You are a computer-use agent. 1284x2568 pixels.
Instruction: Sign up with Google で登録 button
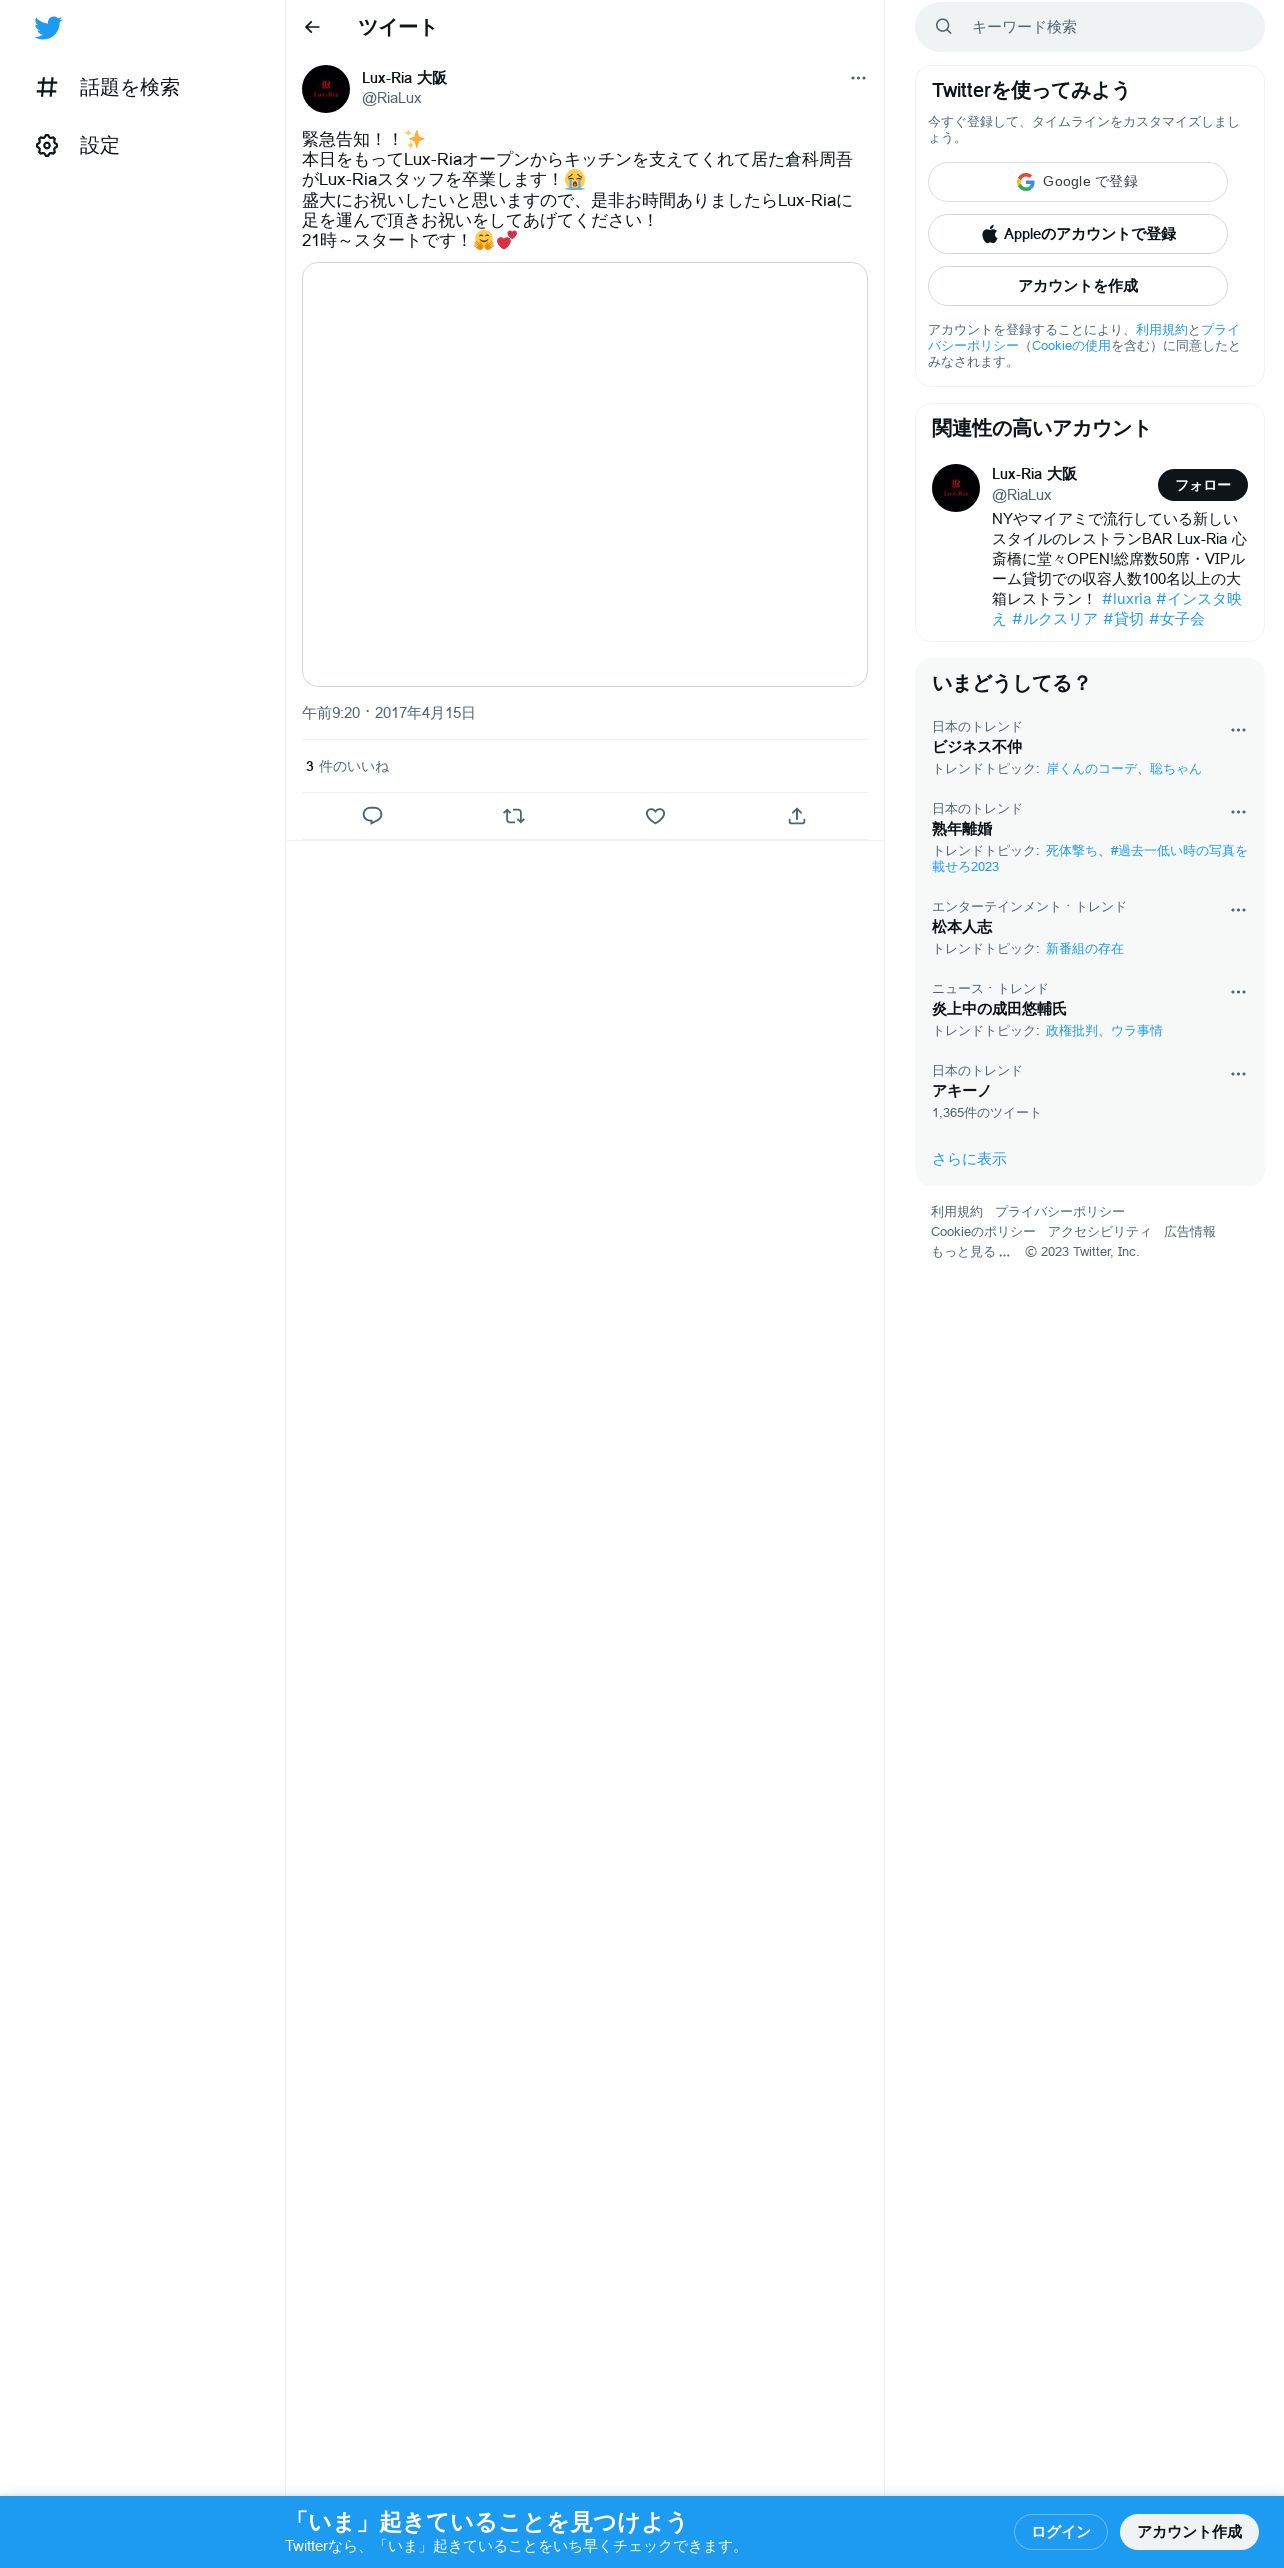[1078, 182]
